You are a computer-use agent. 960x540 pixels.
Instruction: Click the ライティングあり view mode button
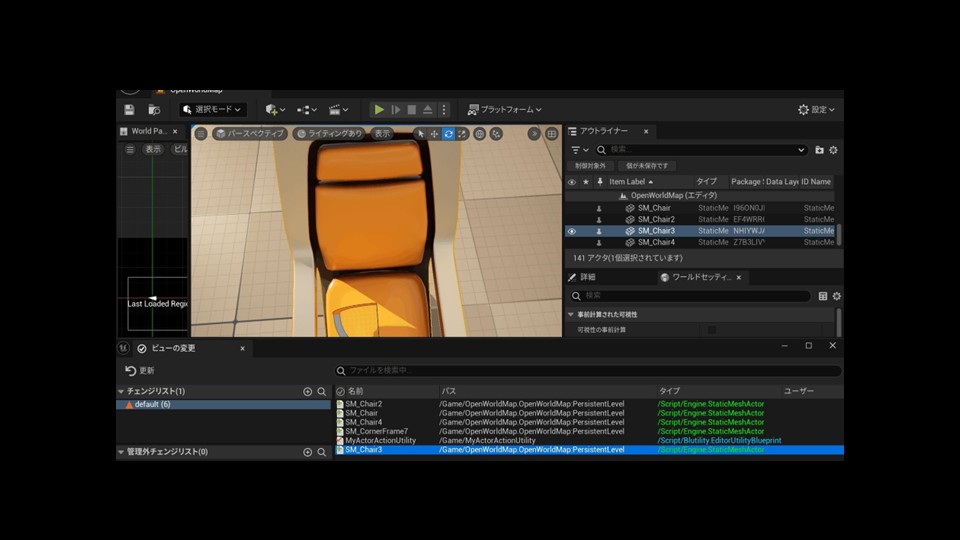pos(329,134)
